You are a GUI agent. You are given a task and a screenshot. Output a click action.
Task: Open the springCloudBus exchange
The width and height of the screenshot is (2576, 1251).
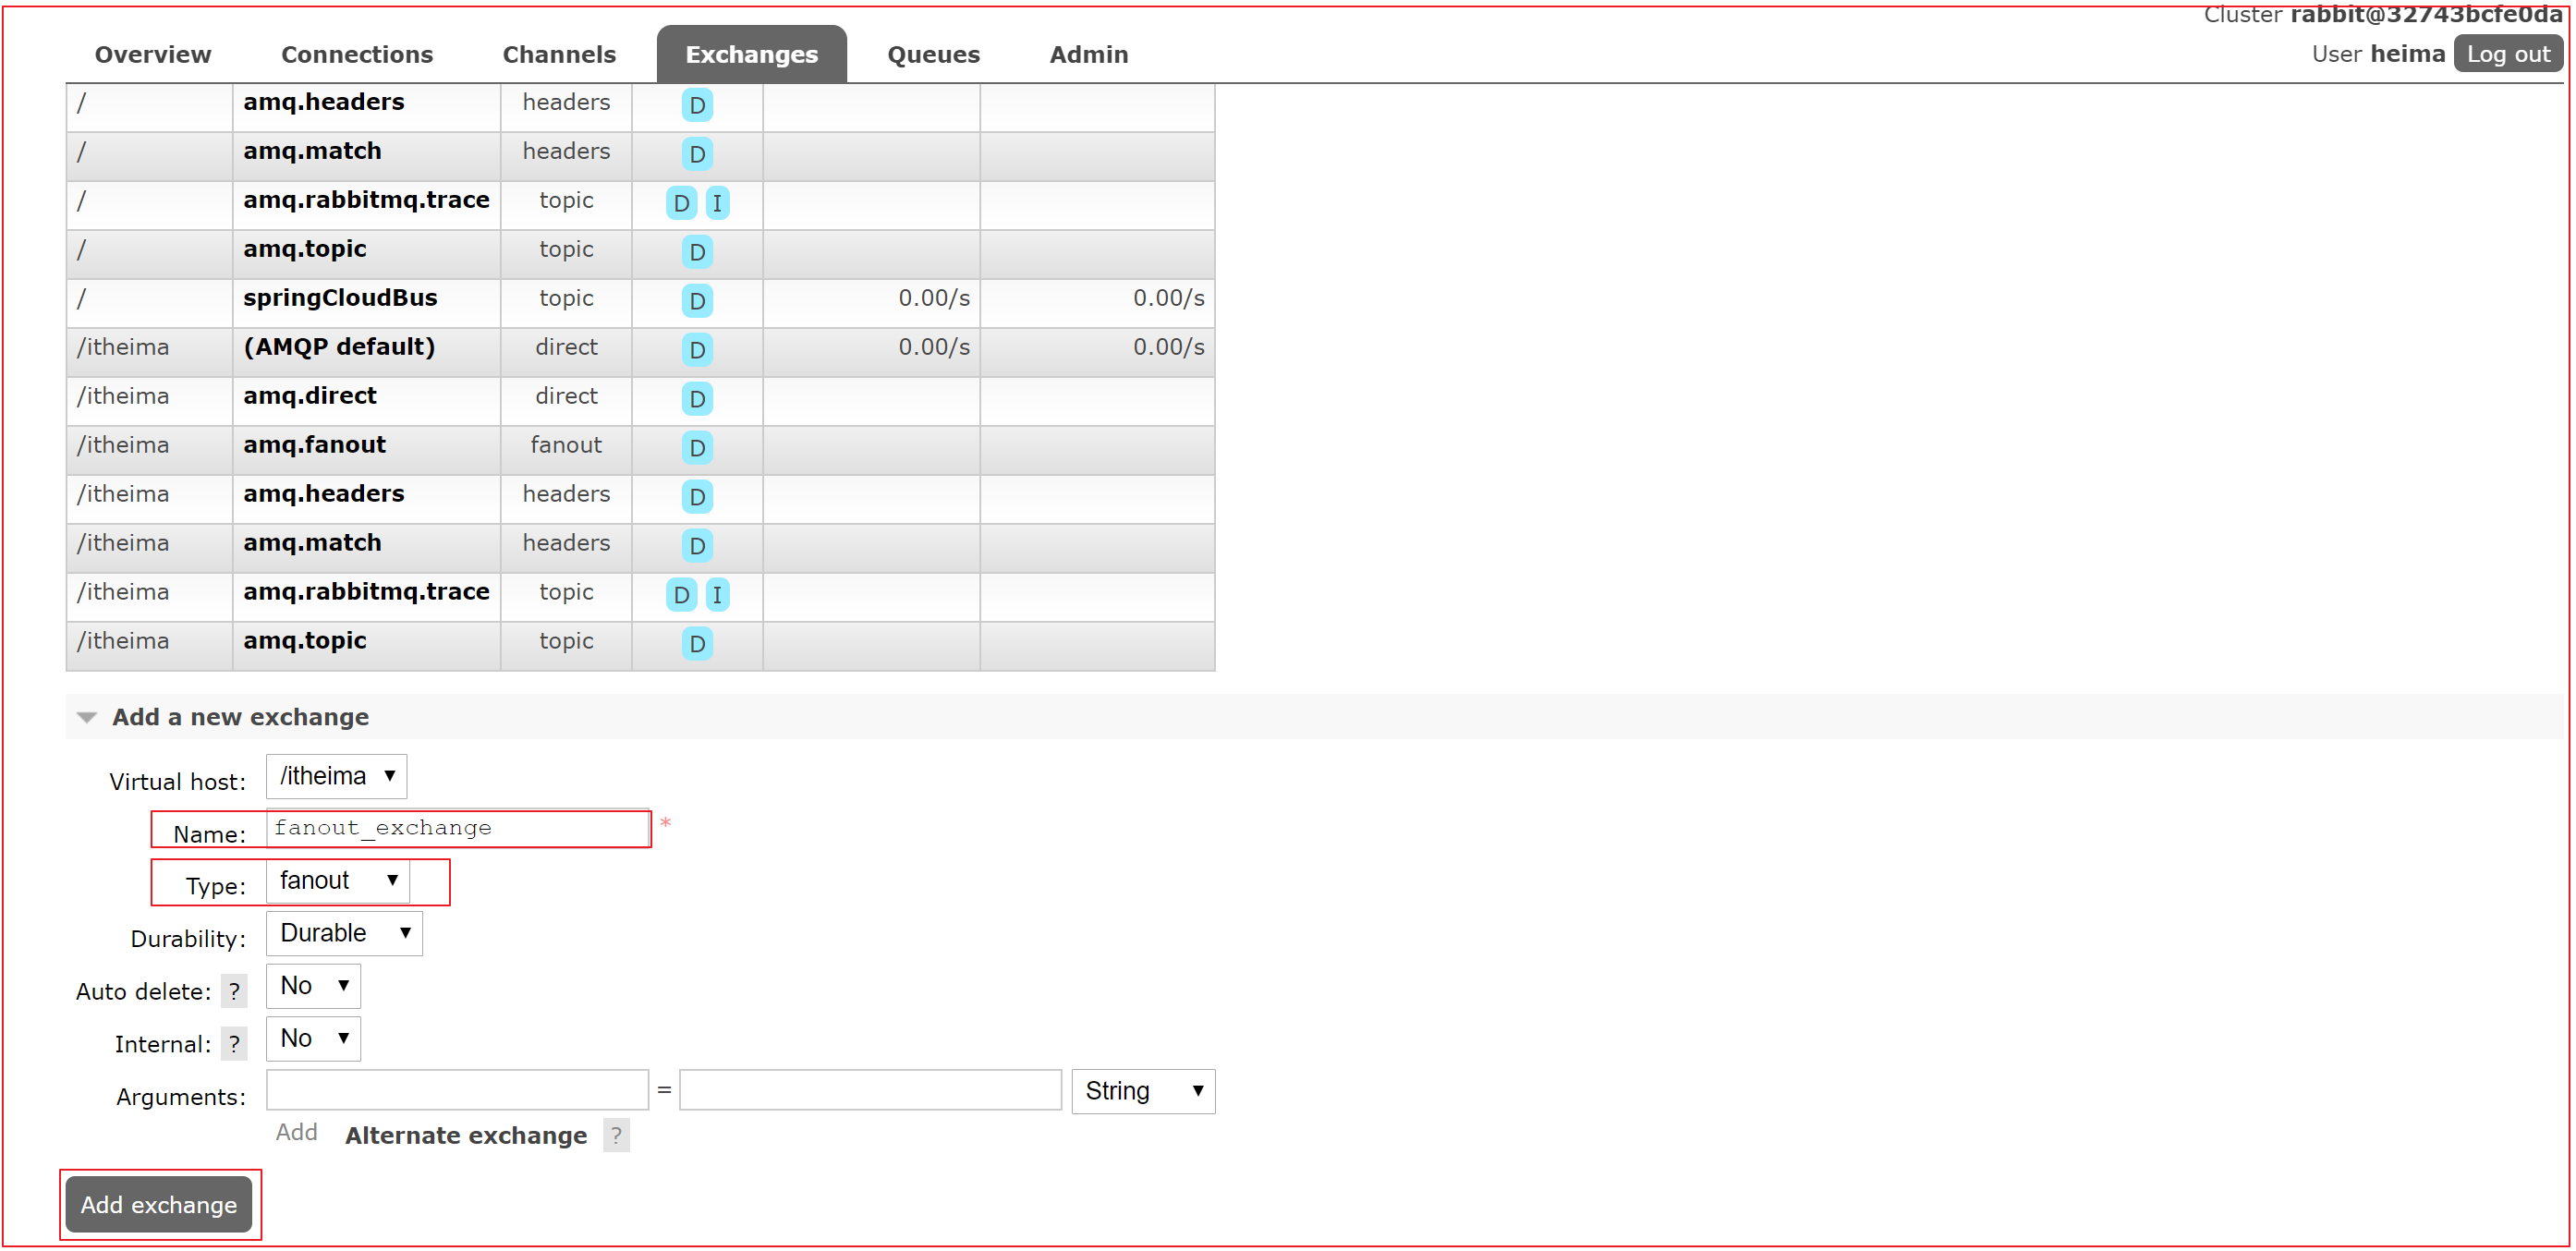[340, 298]
